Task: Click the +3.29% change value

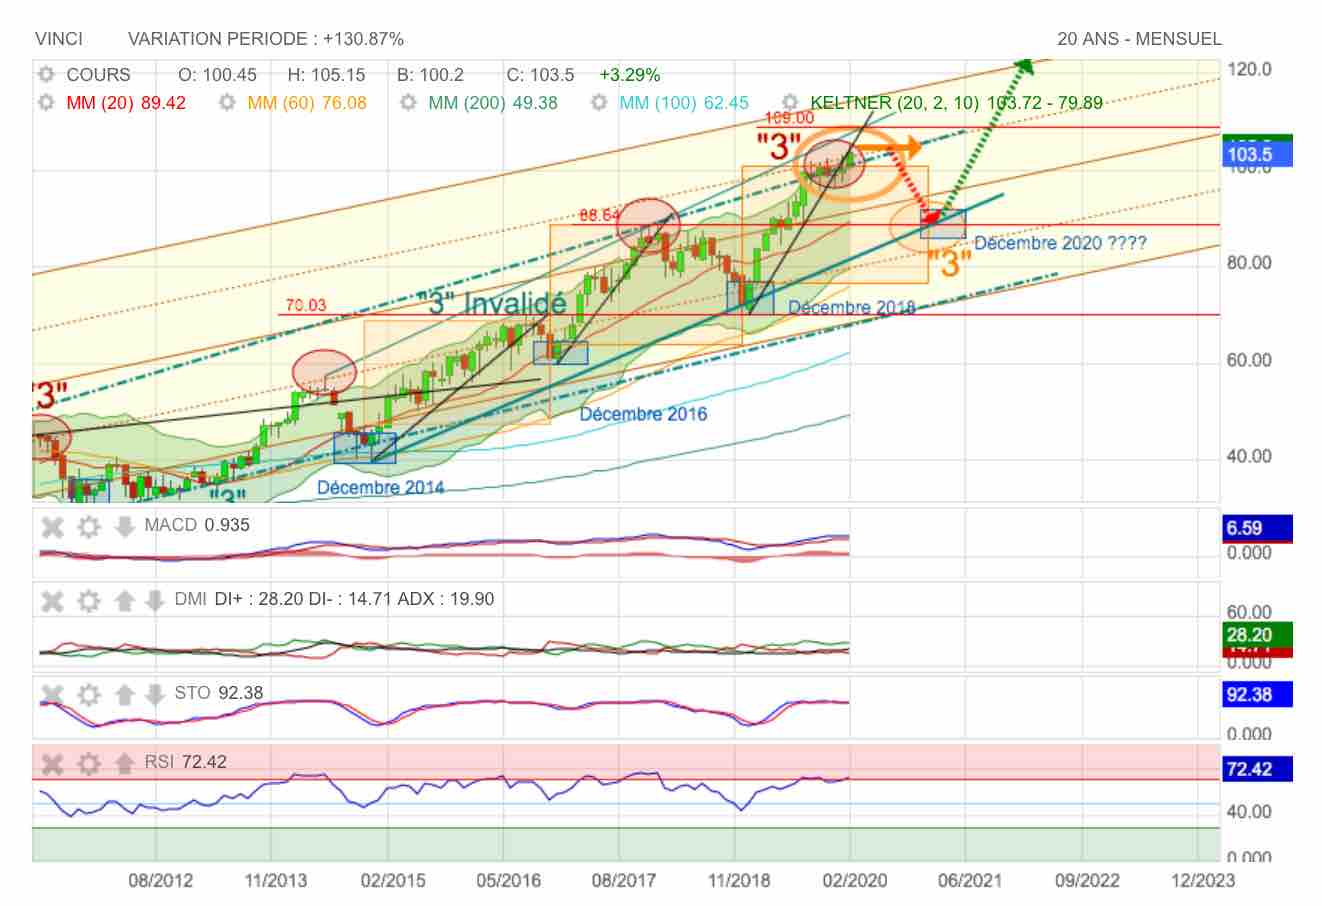Action: click(630, 75)
